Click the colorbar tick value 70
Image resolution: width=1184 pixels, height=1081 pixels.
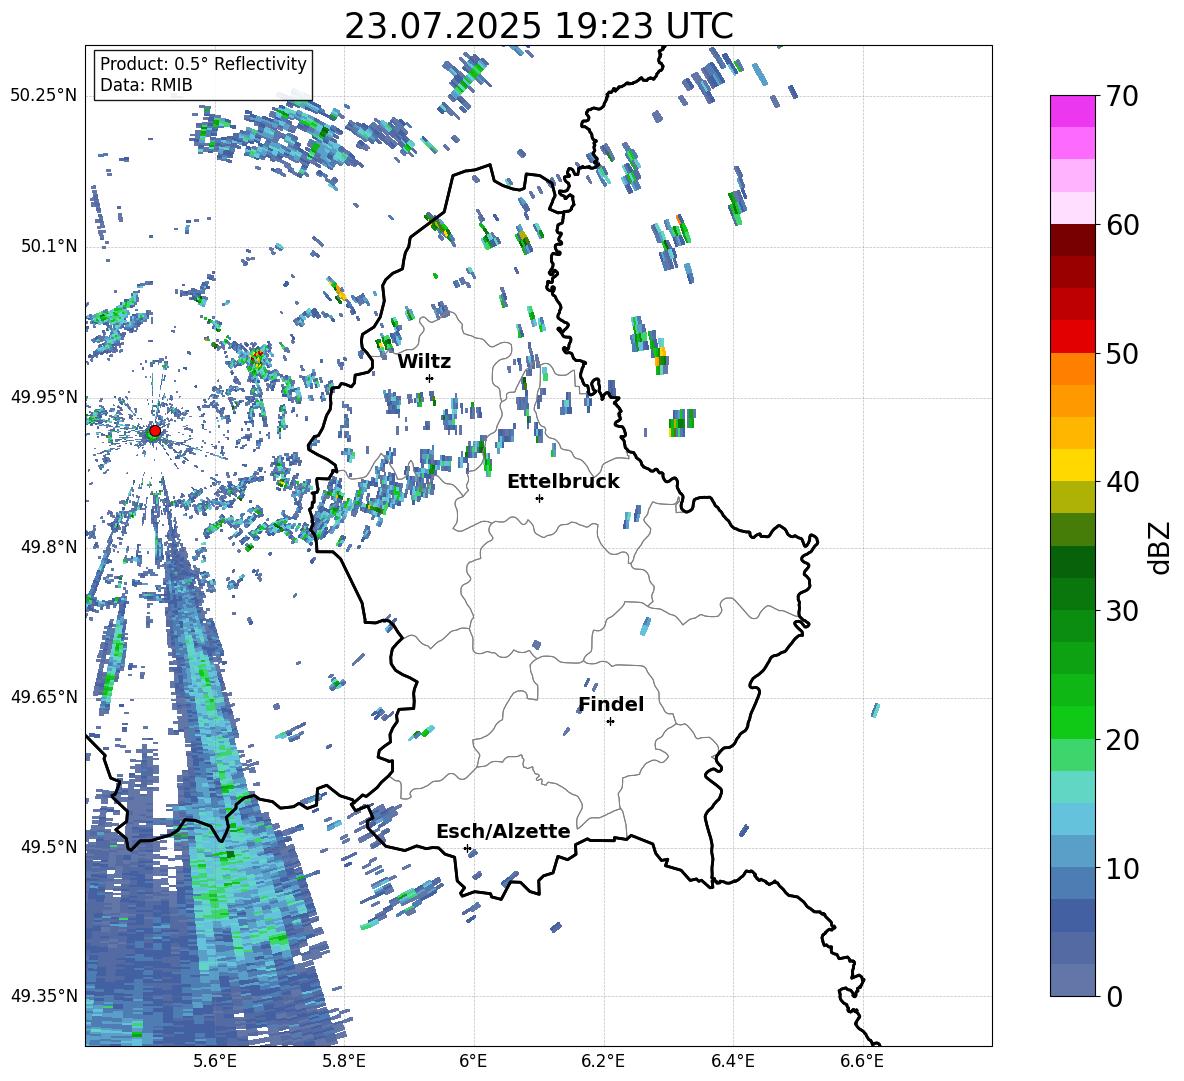tap(1122, 97)
